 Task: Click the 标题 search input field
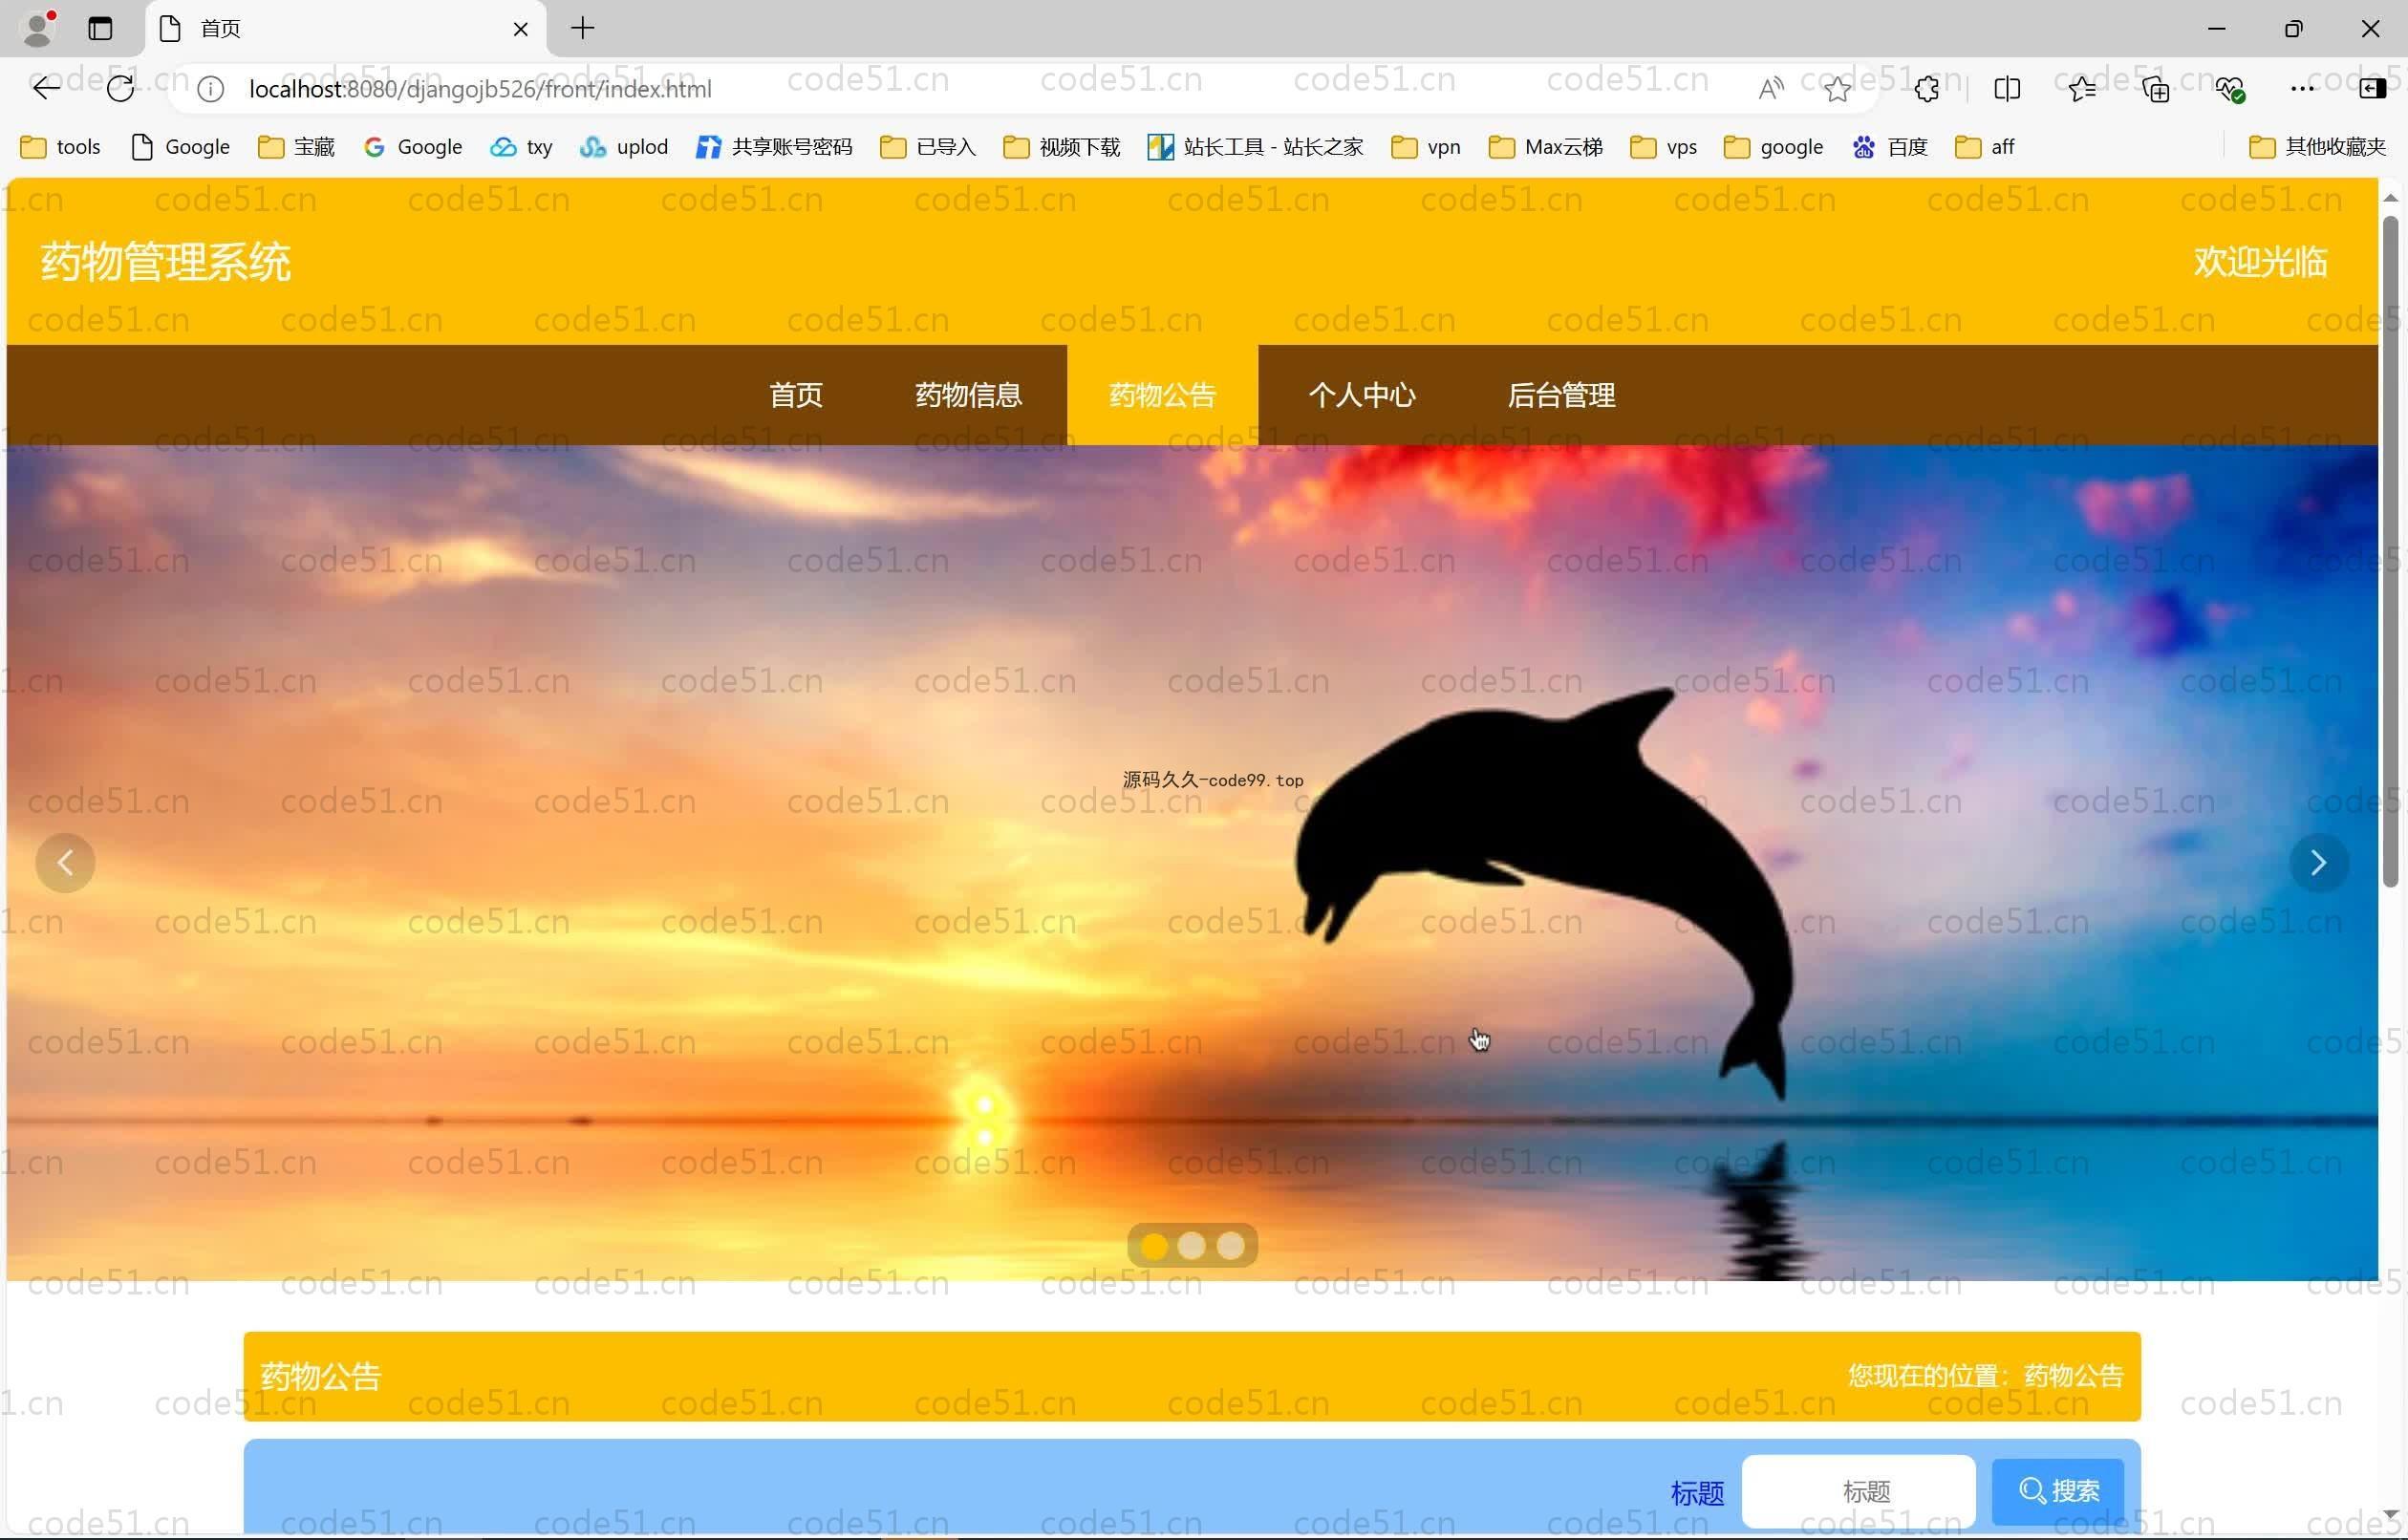[x=1858, y=1491]
